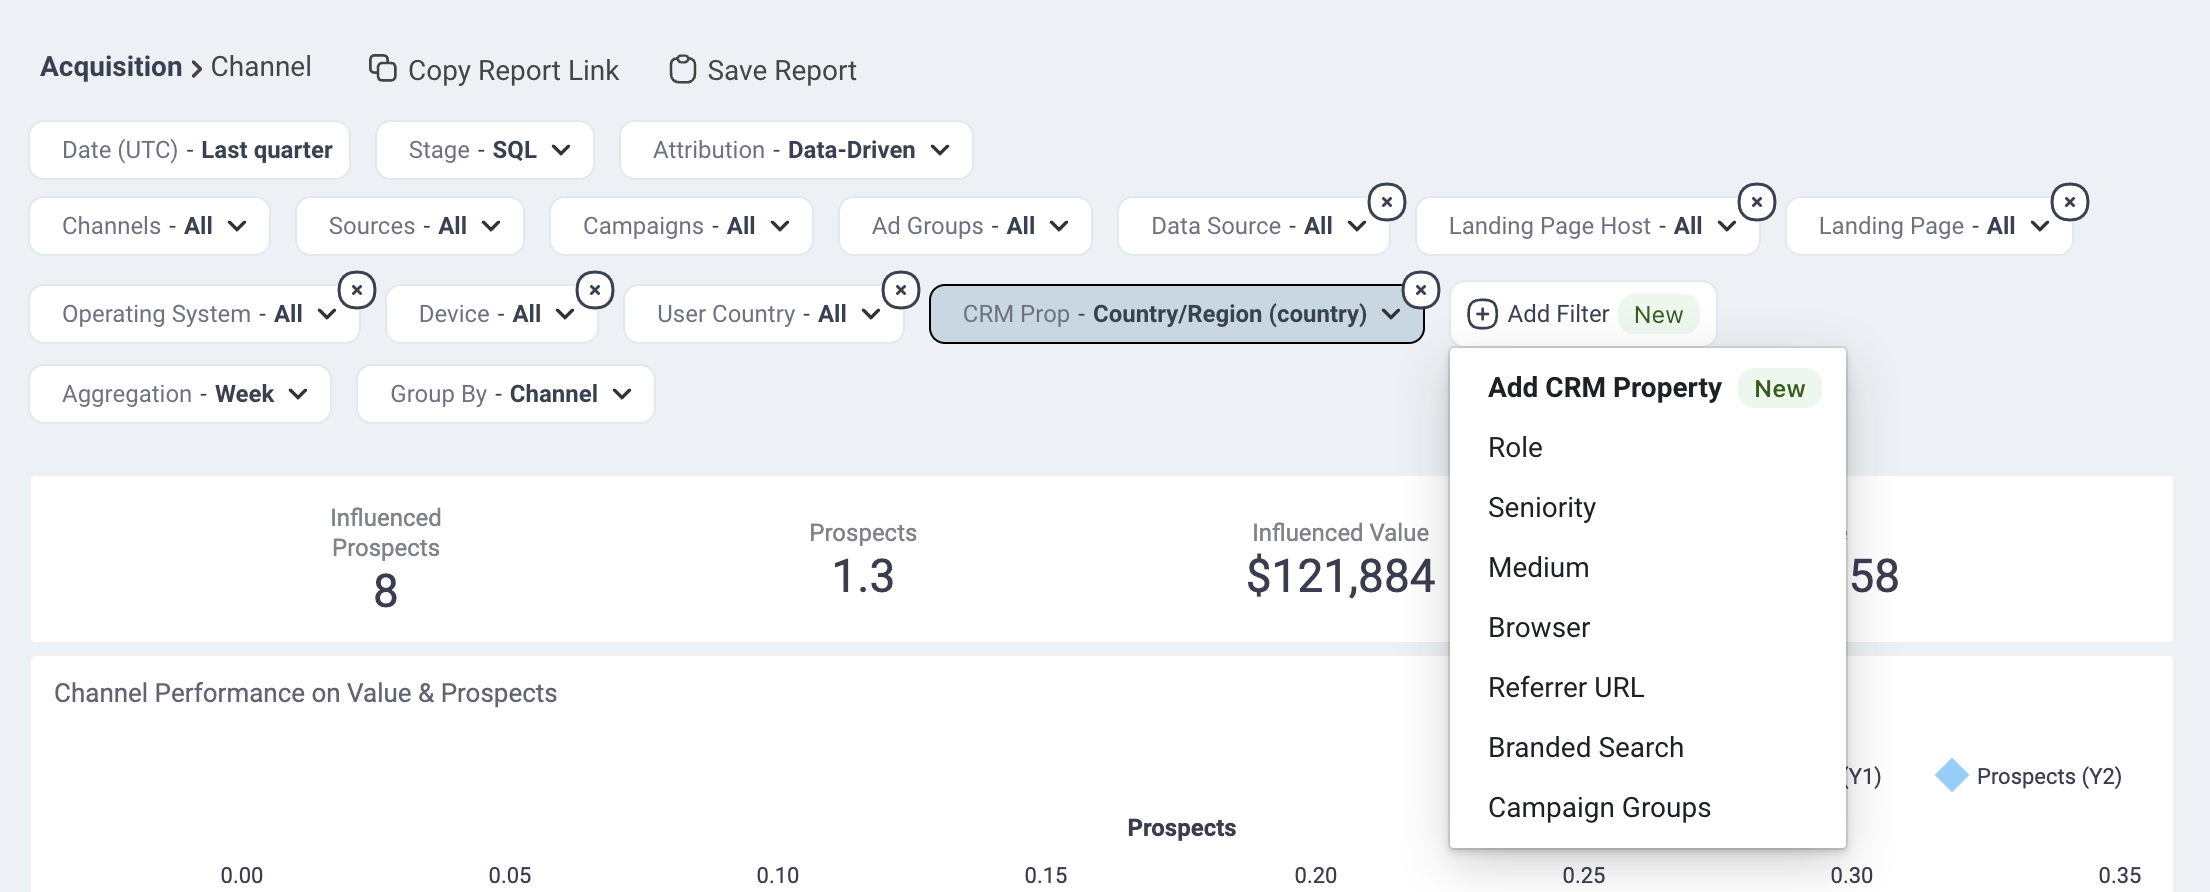Expand the Landing Page Host dropdown

(1588, 226)
